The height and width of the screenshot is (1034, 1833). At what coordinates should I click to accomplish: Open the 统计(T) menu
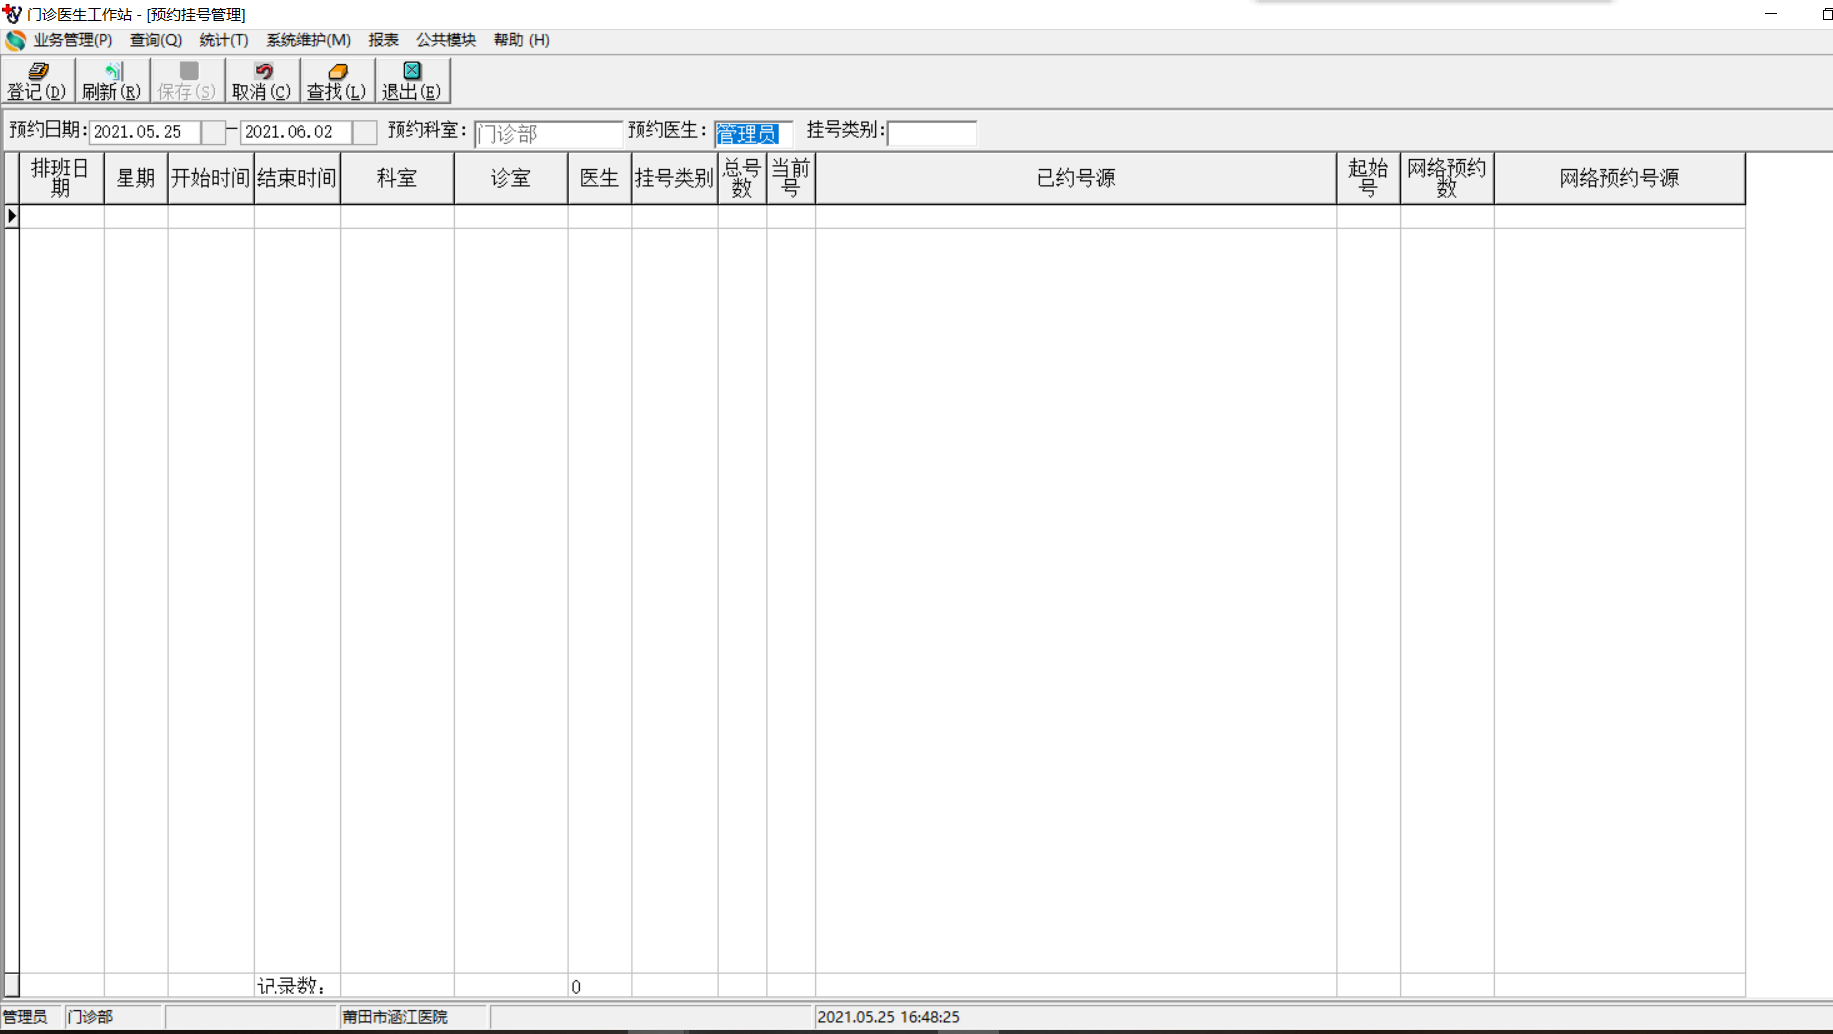[224, 40]
